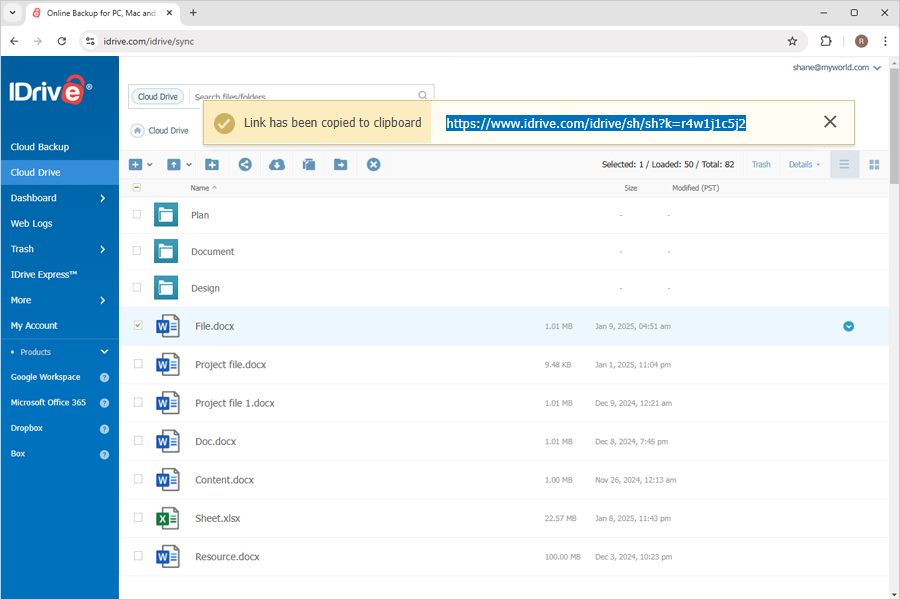This screenshot has width=900, height=600.
Task: Click the Dropbox help icon
Action: [104, 429]
